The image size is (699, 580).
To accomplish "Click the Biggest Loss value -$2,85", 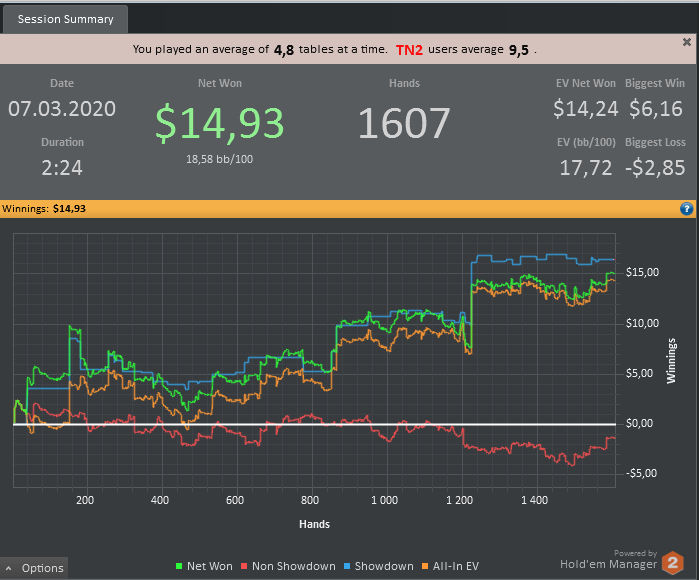I will [x=655, y=168].
